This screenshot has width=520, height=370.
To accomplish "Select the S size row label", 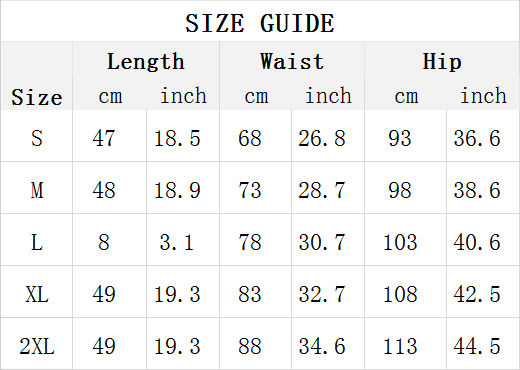I will [37, 138].
